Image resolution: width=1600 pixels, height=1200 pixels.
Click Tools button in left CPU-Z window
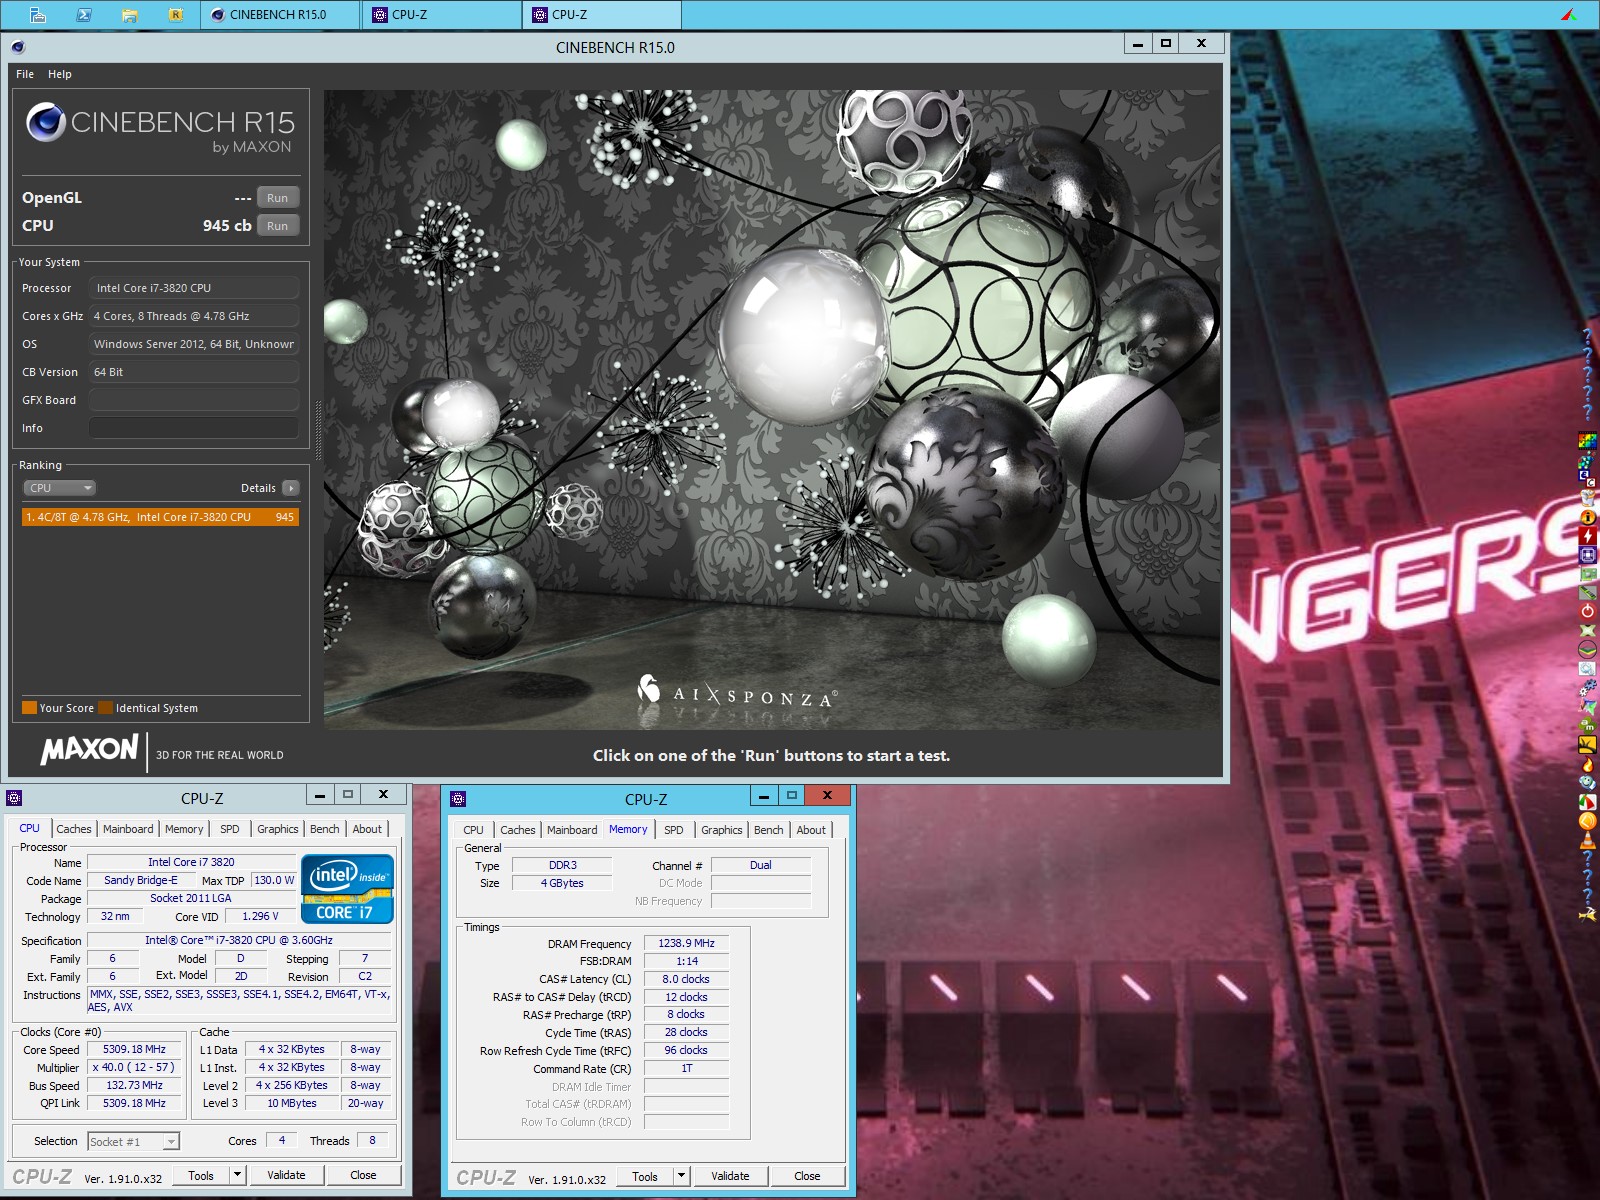[201, 1175]
